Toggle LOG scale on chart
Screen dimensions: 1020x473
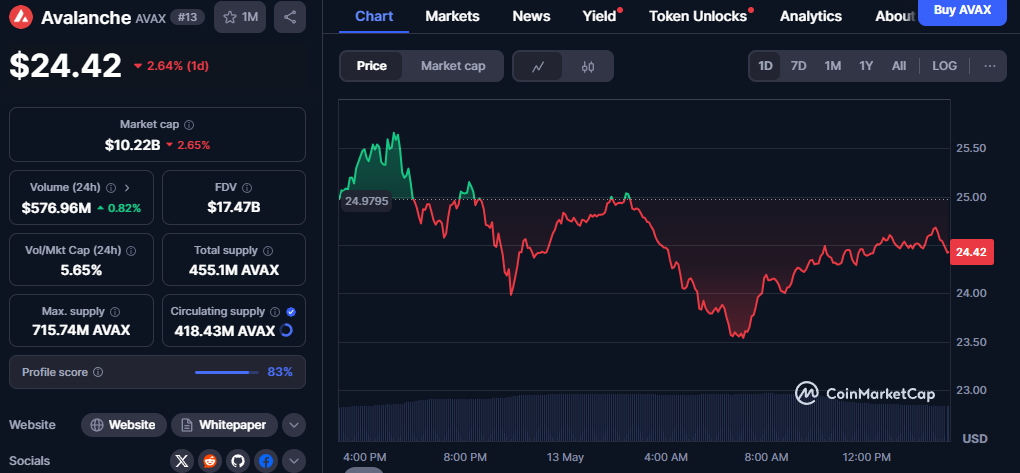pyautogui.click(x=945, y=66)
